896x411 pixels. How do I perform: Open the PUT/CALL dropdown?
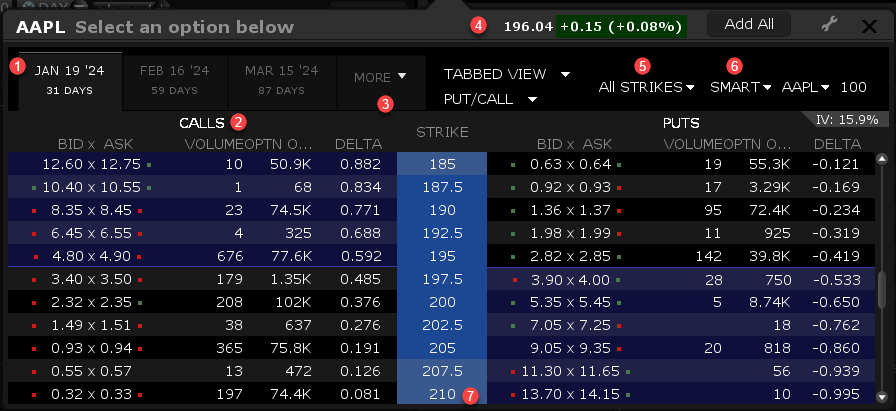click(490, 99)
